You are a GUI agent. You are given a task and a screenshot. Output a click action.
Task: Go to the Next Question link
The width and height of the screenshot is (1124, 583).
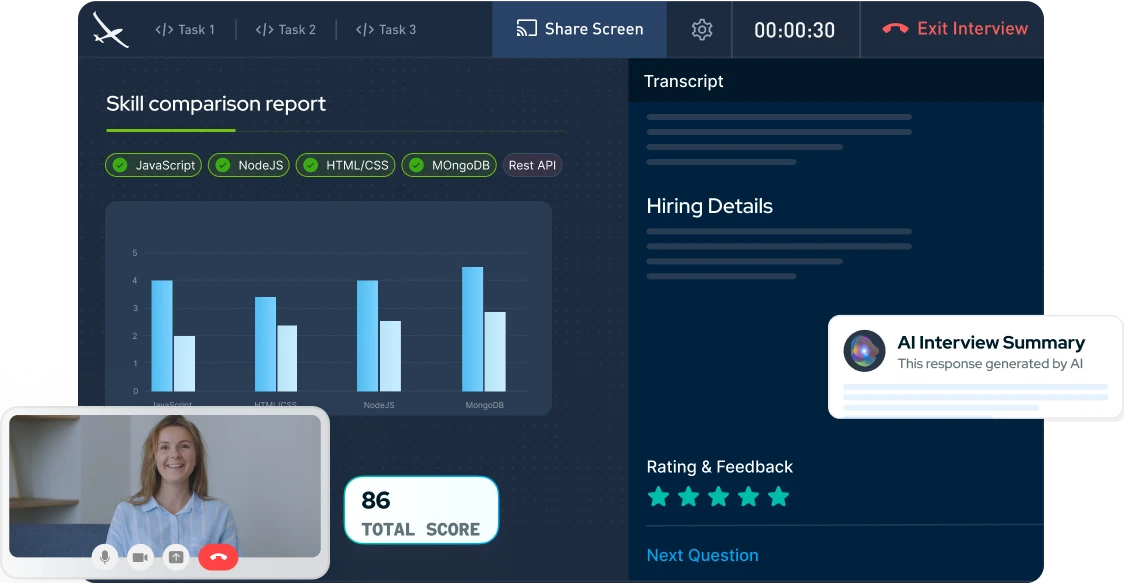[x=702, y=555]
